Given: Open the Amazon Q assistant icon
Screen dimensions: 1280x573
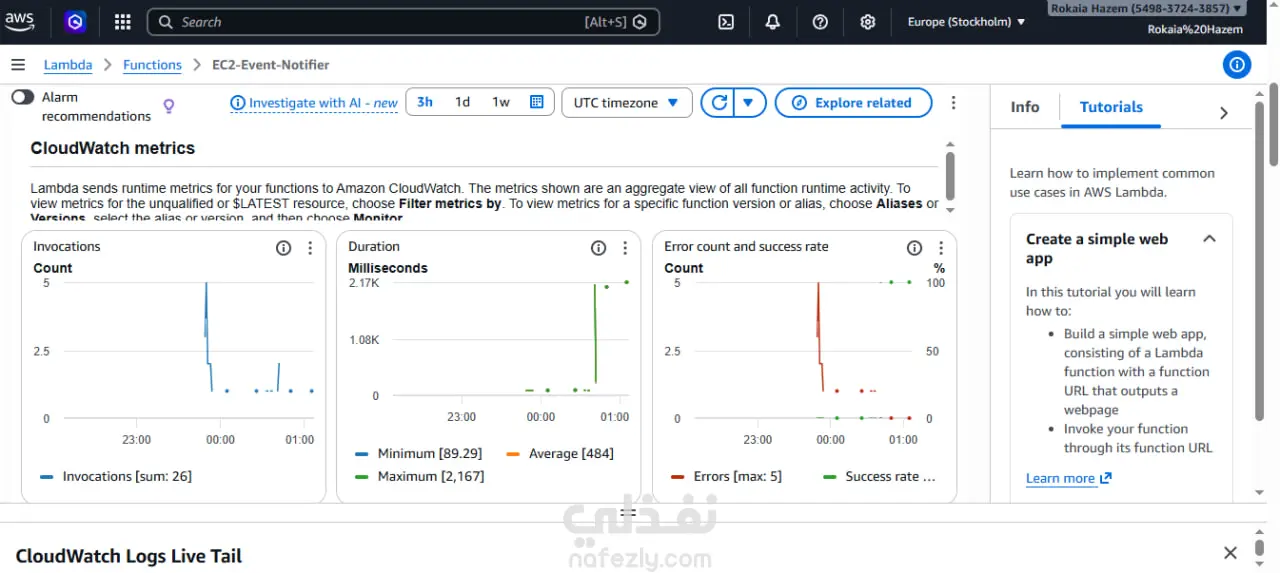Looking at the screenshot, I should pos(75,21).
